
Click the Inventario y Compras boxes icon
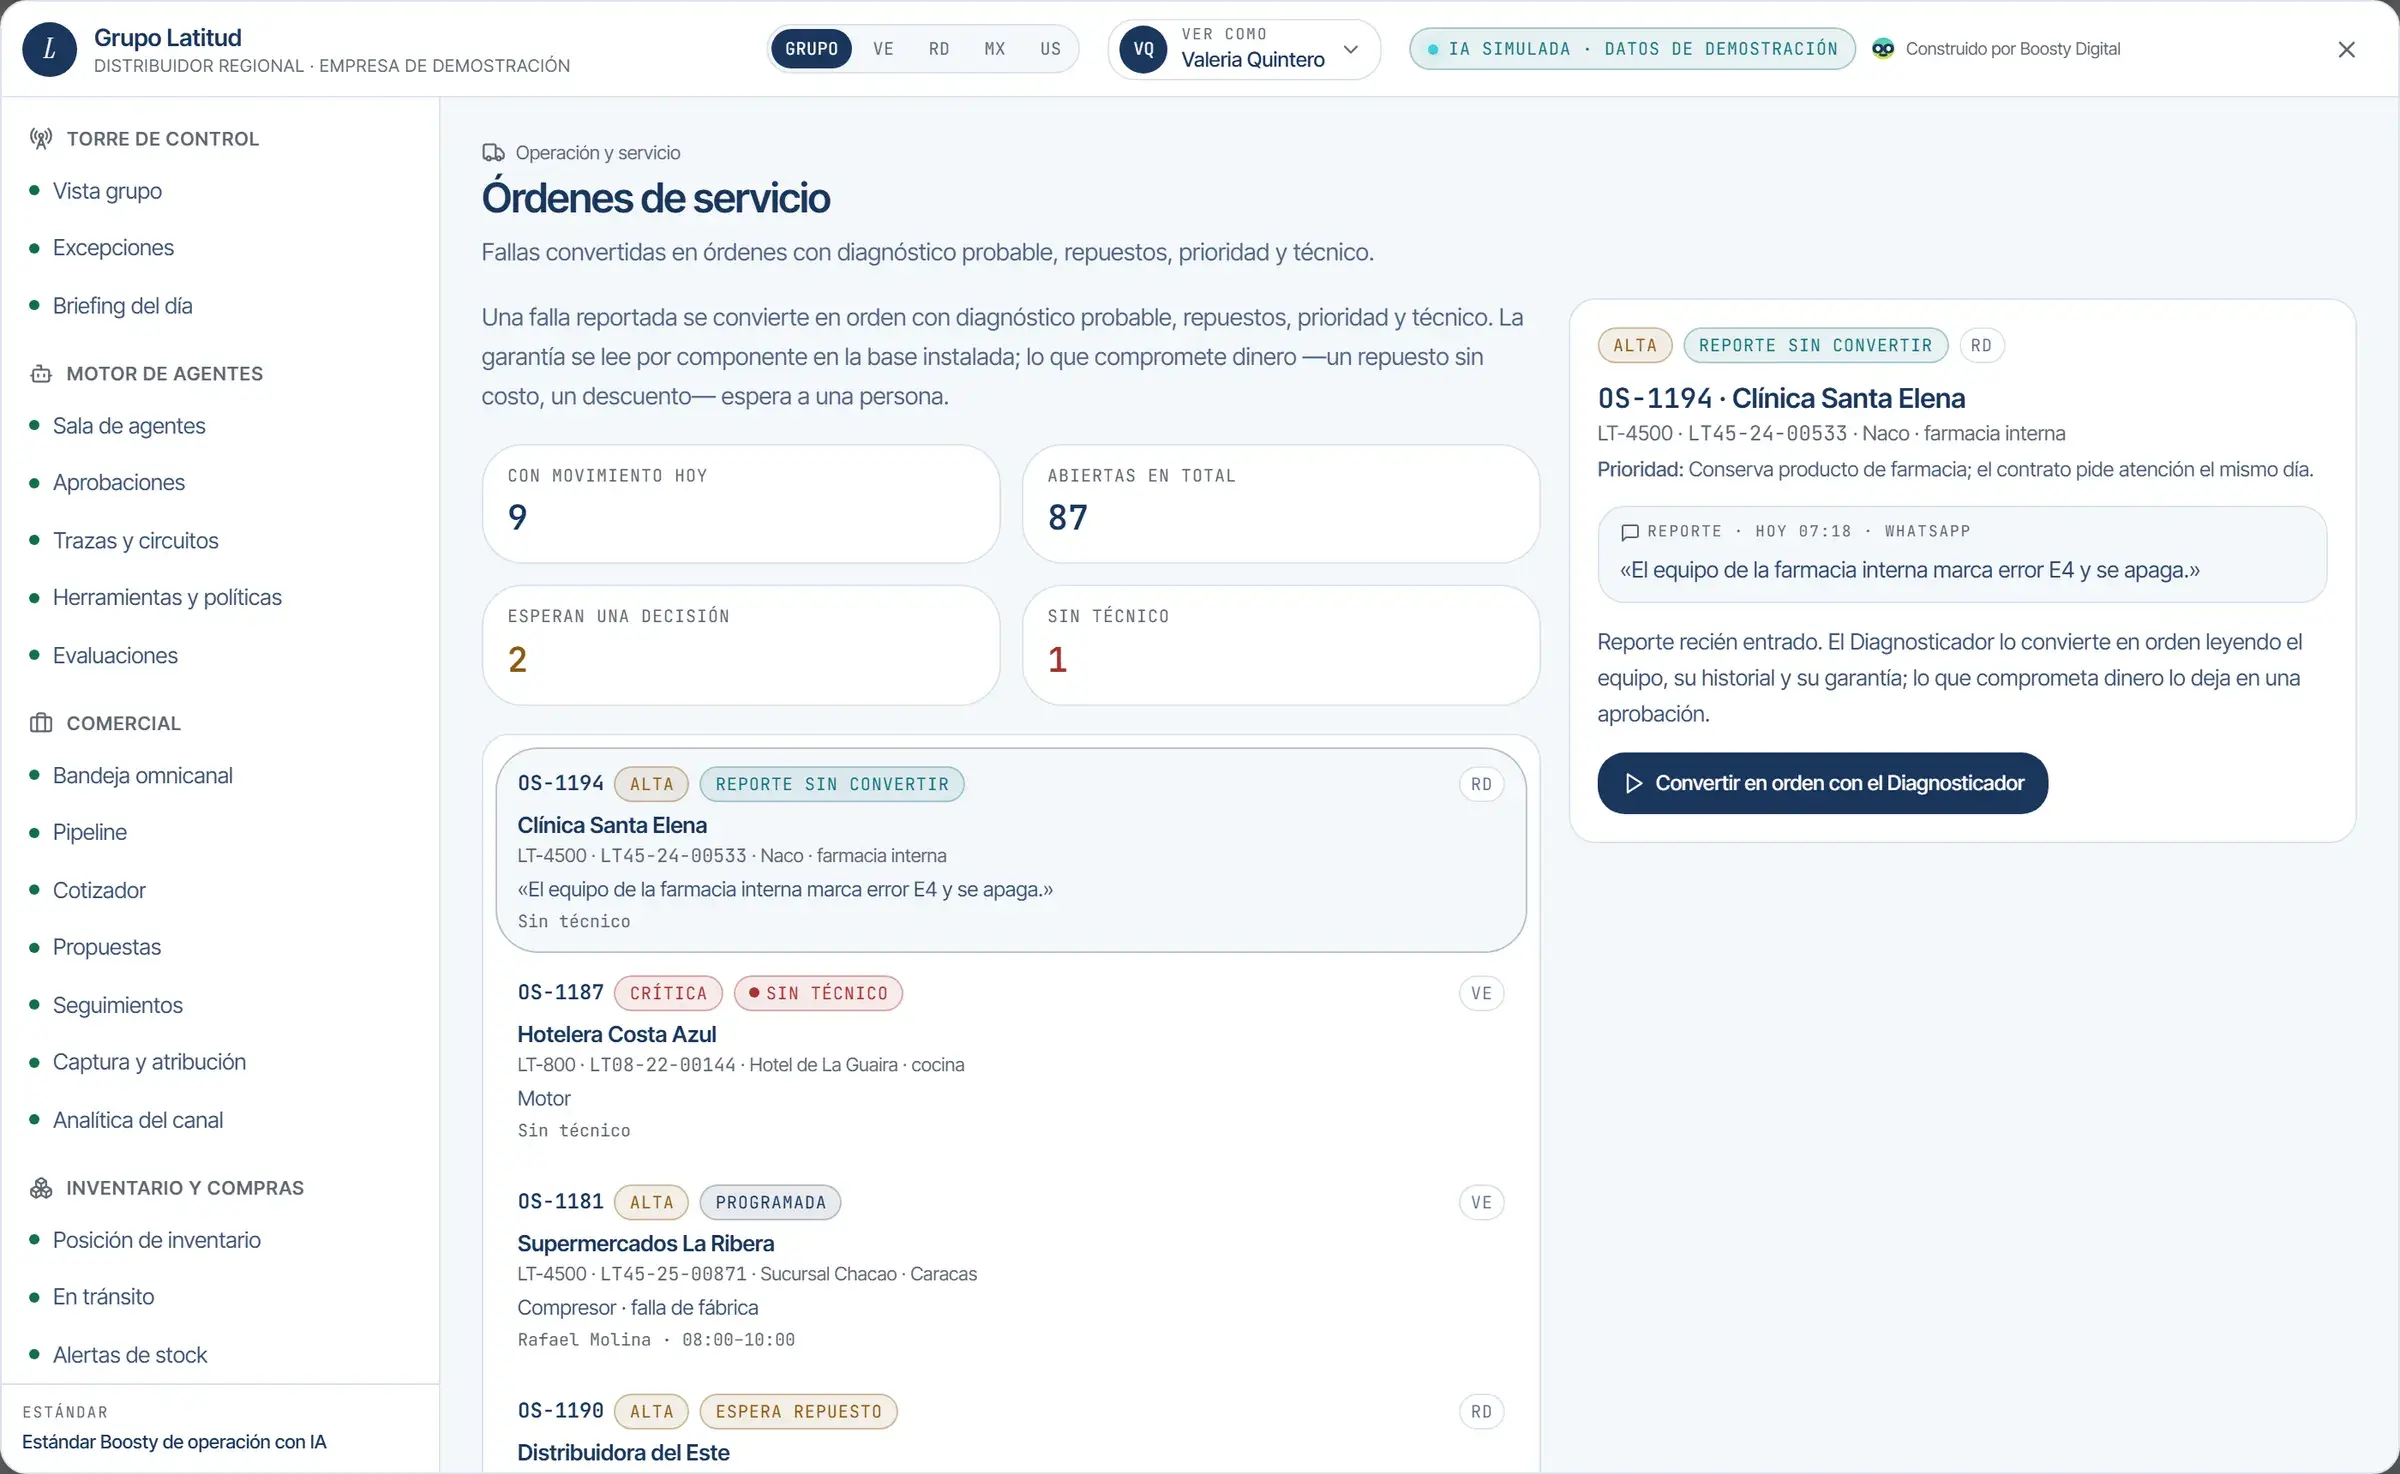[41, 1188]
